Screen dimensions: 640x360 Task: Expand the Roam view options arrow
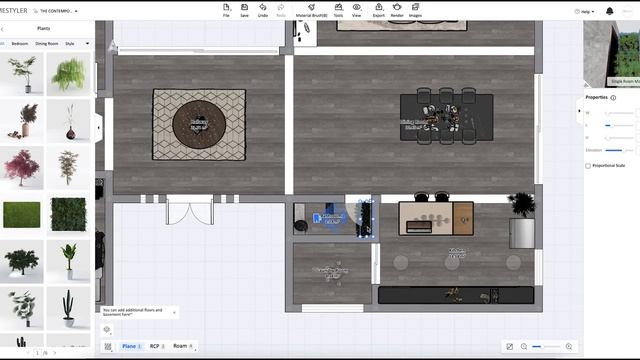(x=196, y=349)
